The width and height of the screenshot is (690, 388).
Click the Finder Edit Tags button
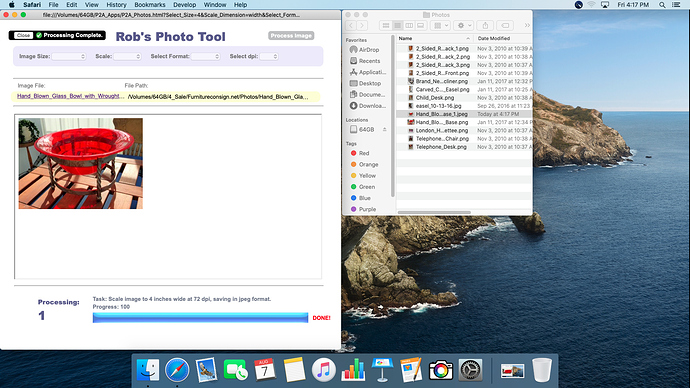tap(506, 26)
